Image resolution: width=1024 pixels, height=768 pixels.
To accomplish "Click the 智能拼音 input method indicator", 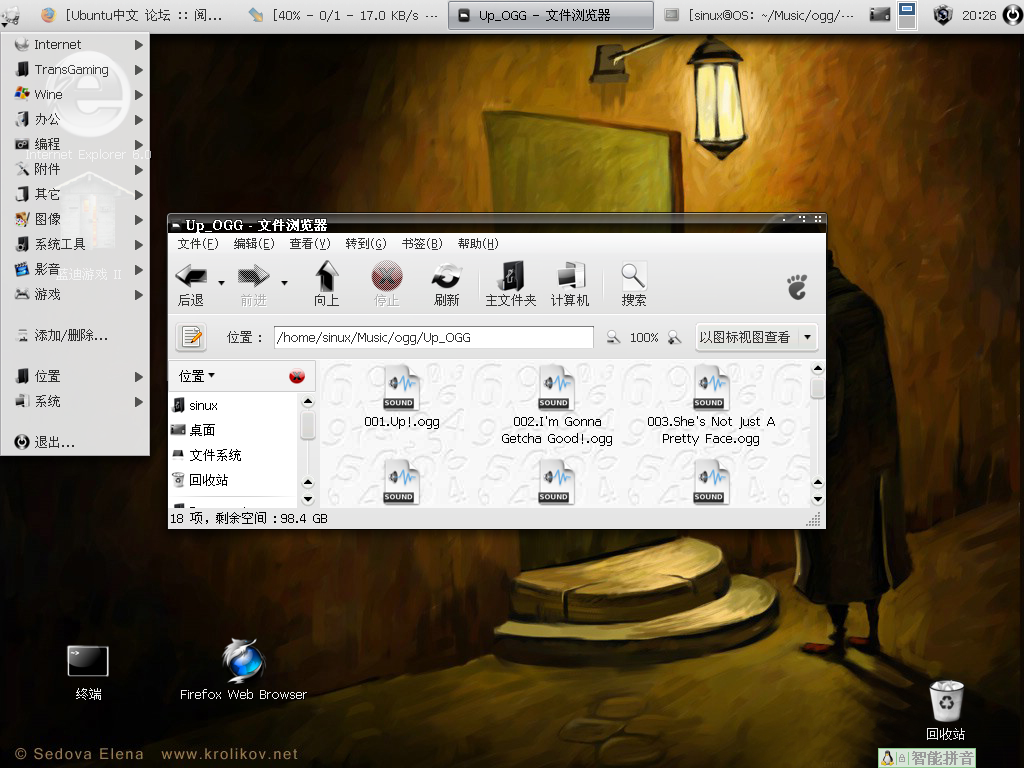I will click(927, 758).
